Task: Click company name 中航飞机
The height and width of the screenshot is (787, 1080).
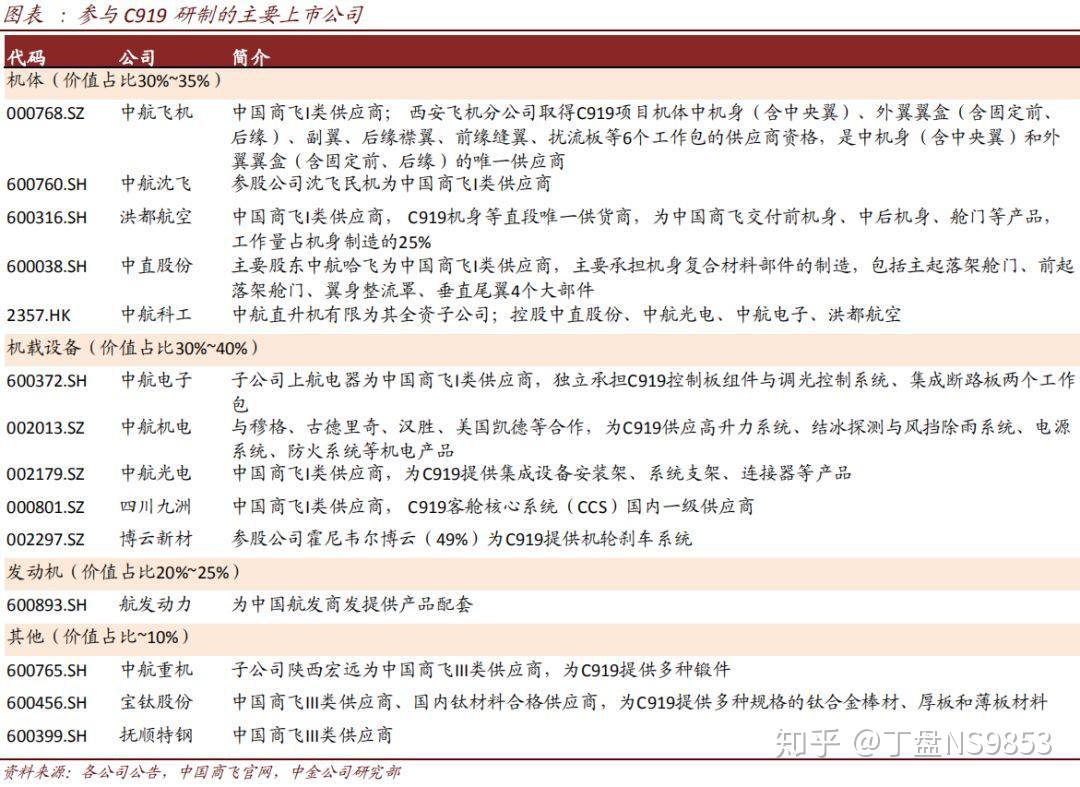Action: click(156, 112)
